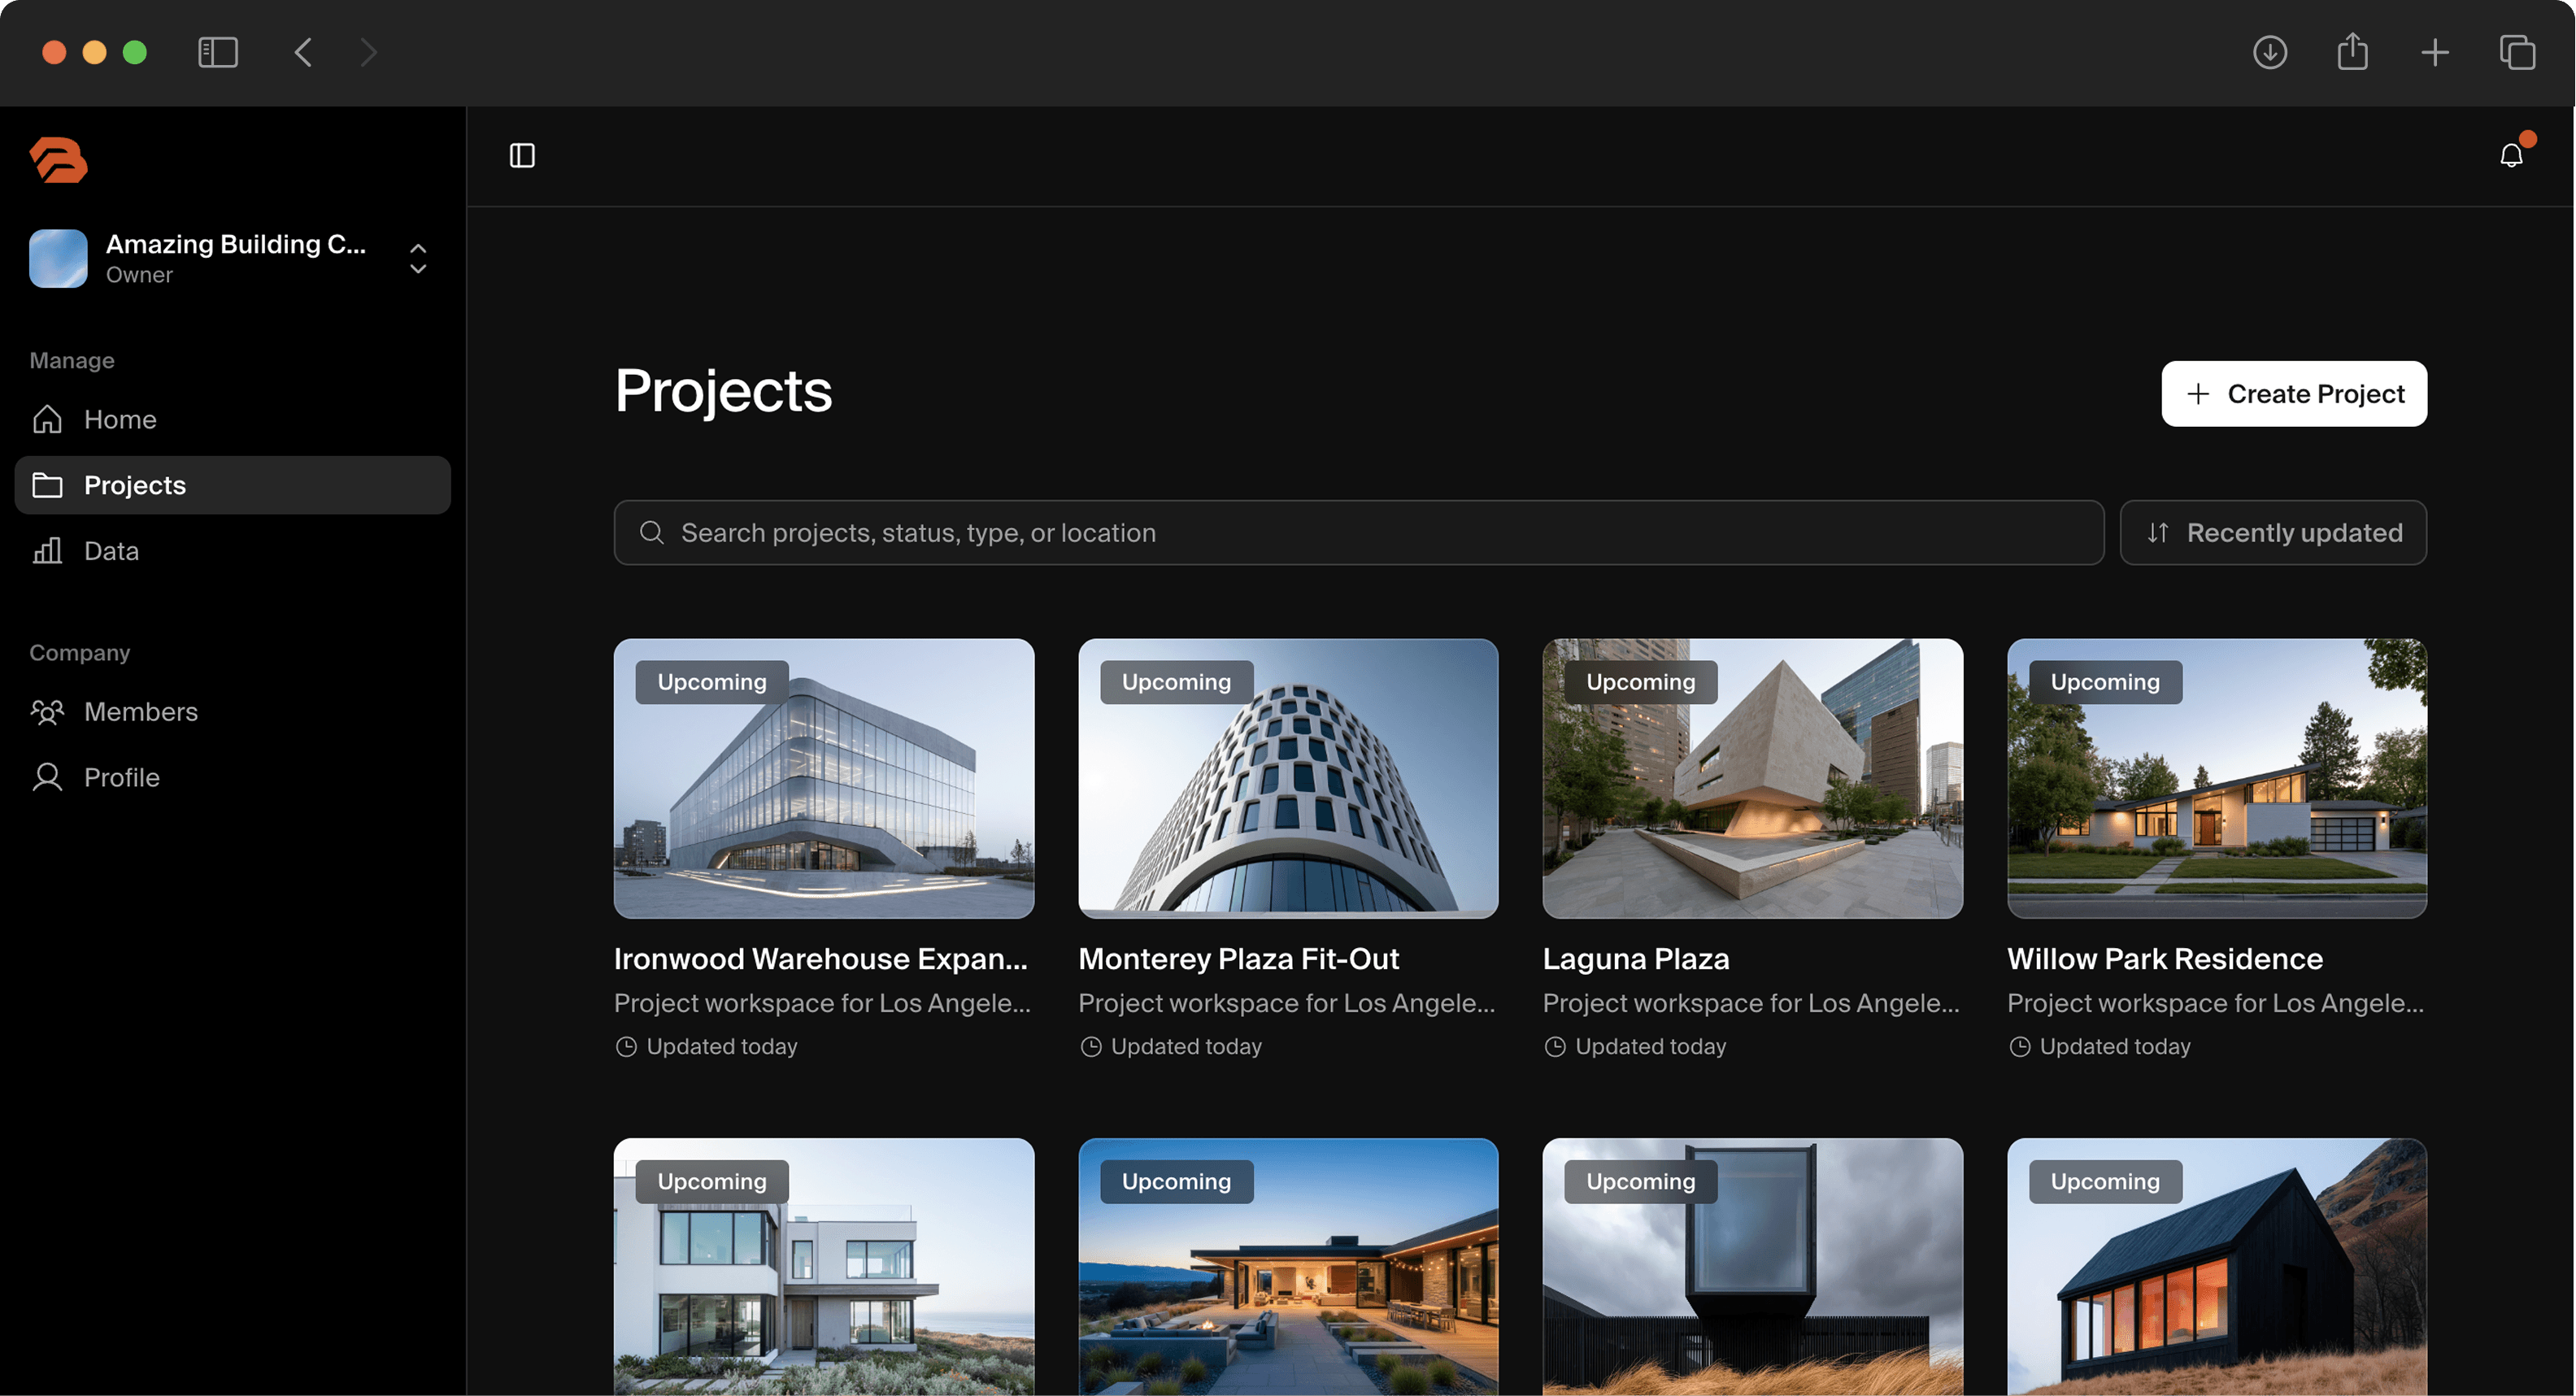Open the Willow Park Residence thumbnail
Image resolution: width=2576 pixels, height=1396 pixels.
pyautogui.click(x=2217, y=778)
